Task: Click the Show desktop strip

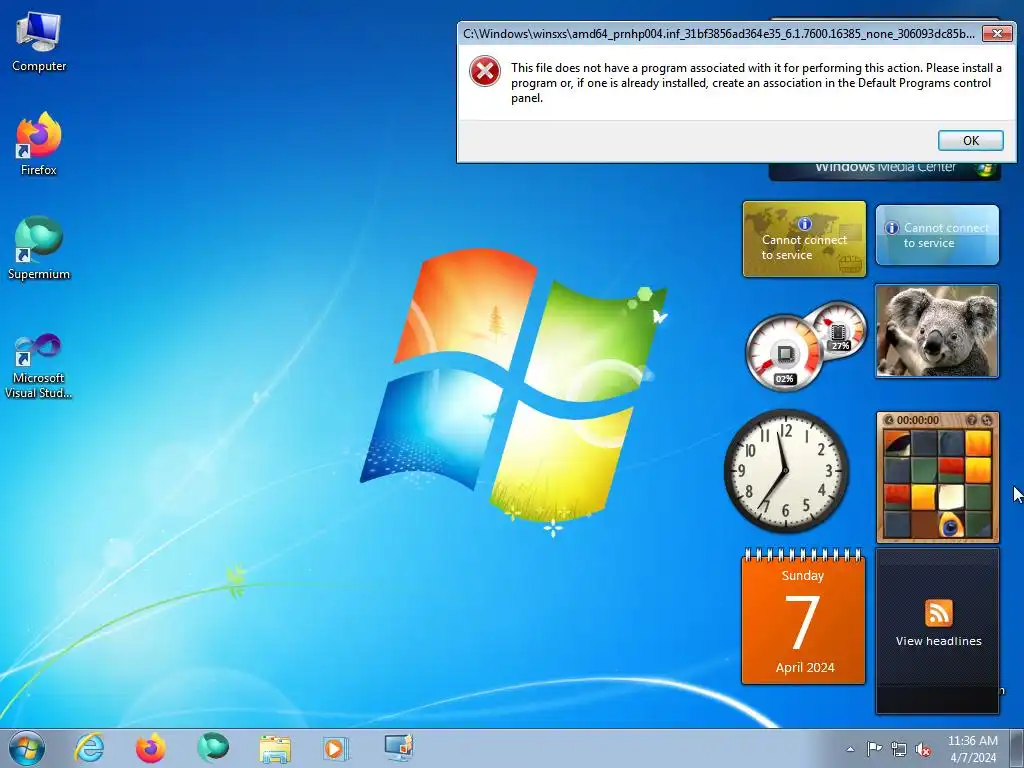Action: coord(1017,748)
